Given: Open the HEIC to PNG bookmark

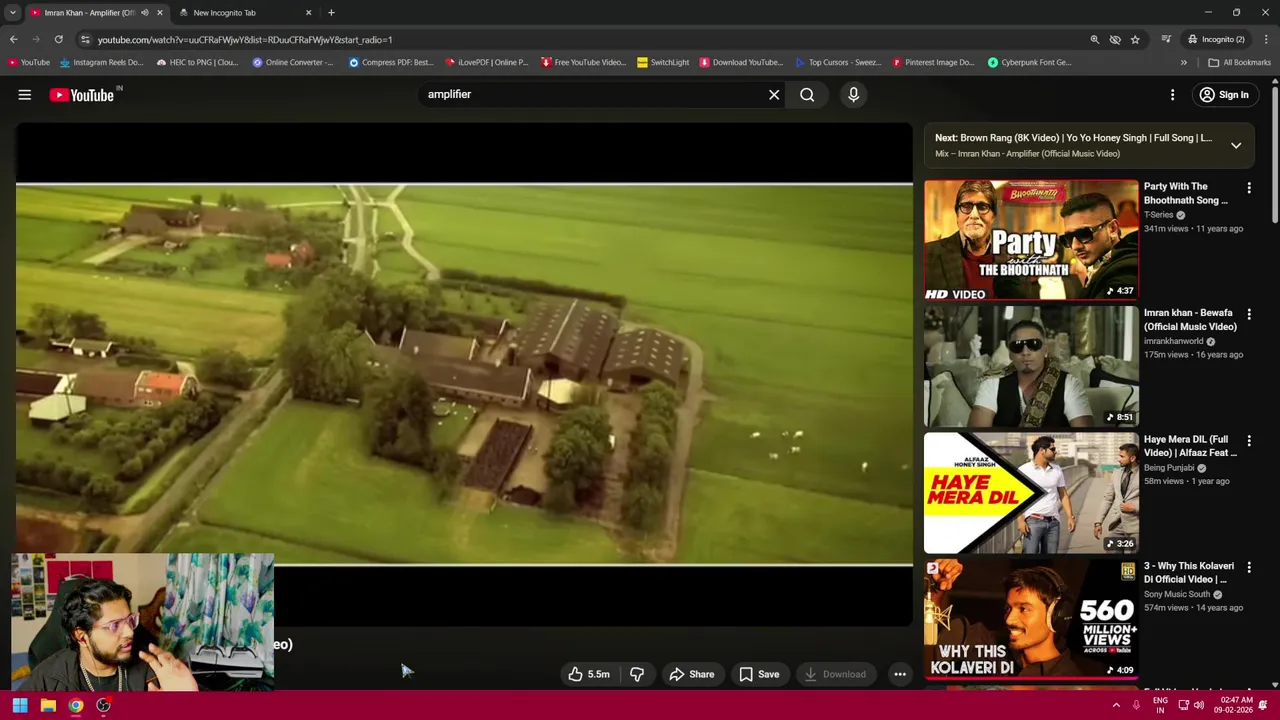Looking at the screenshot, I should tap(197, 62).
